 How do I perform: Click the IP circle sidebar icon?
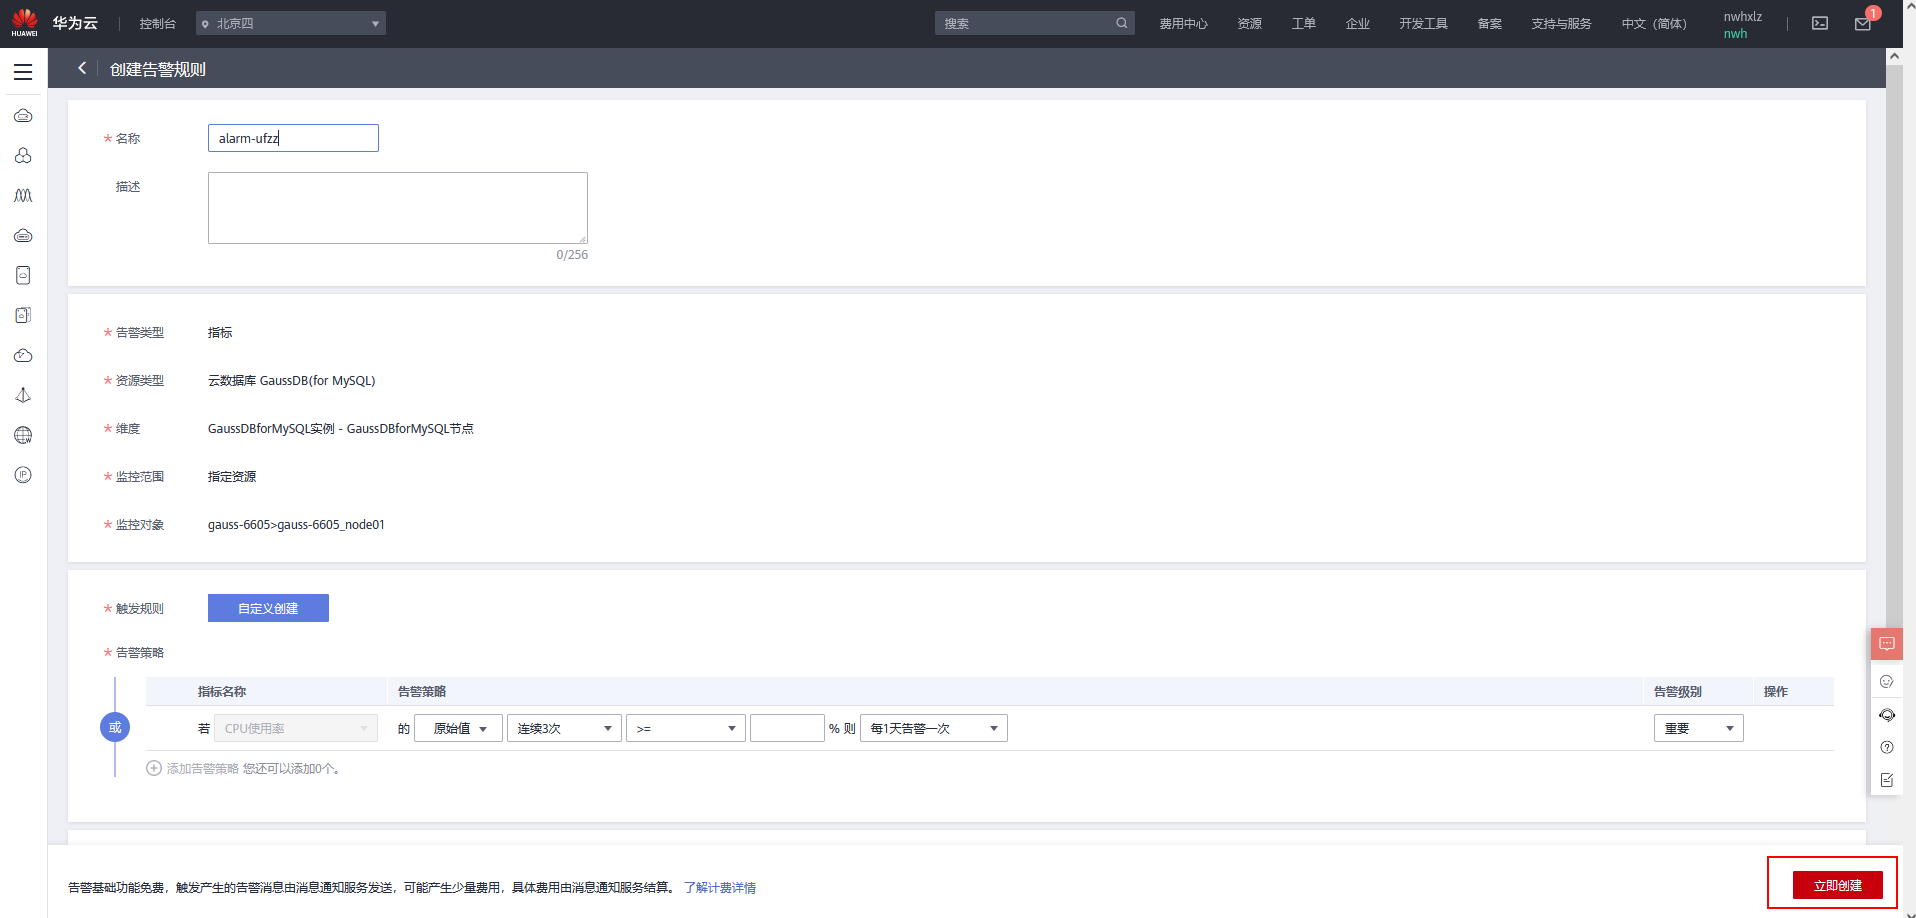coord(23,475)
